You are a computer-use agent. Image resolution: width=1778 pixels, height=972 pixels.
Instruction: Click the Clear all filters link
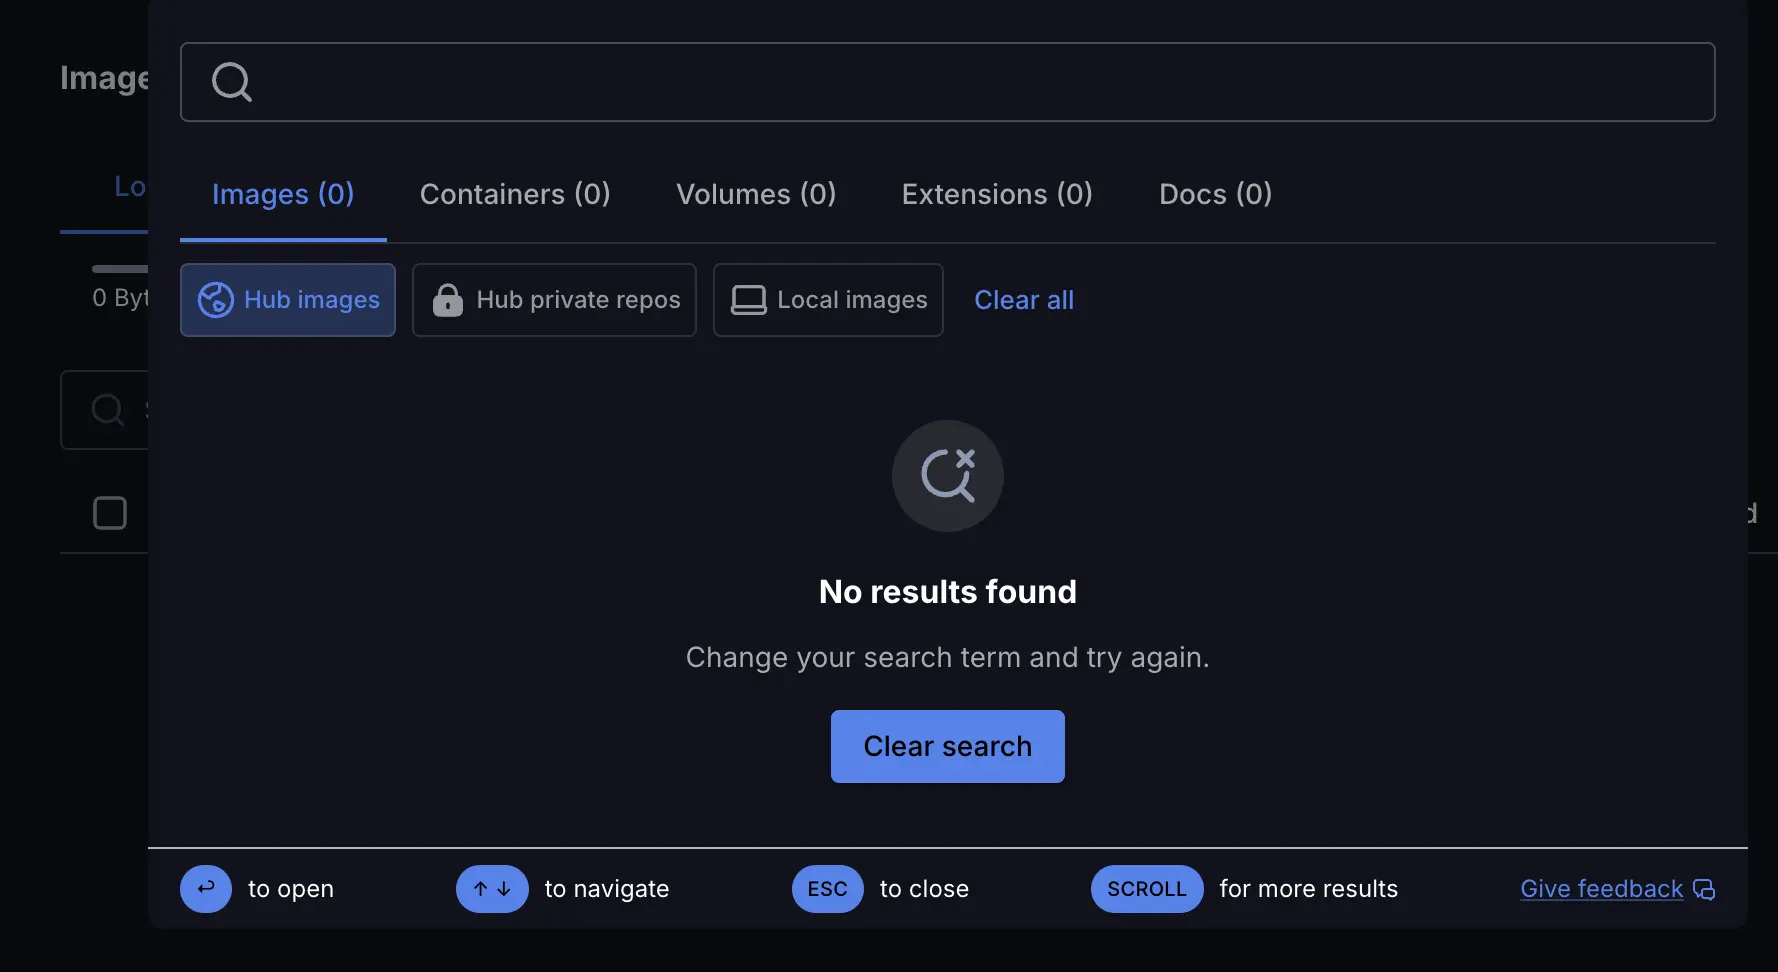coord(1023,300)
